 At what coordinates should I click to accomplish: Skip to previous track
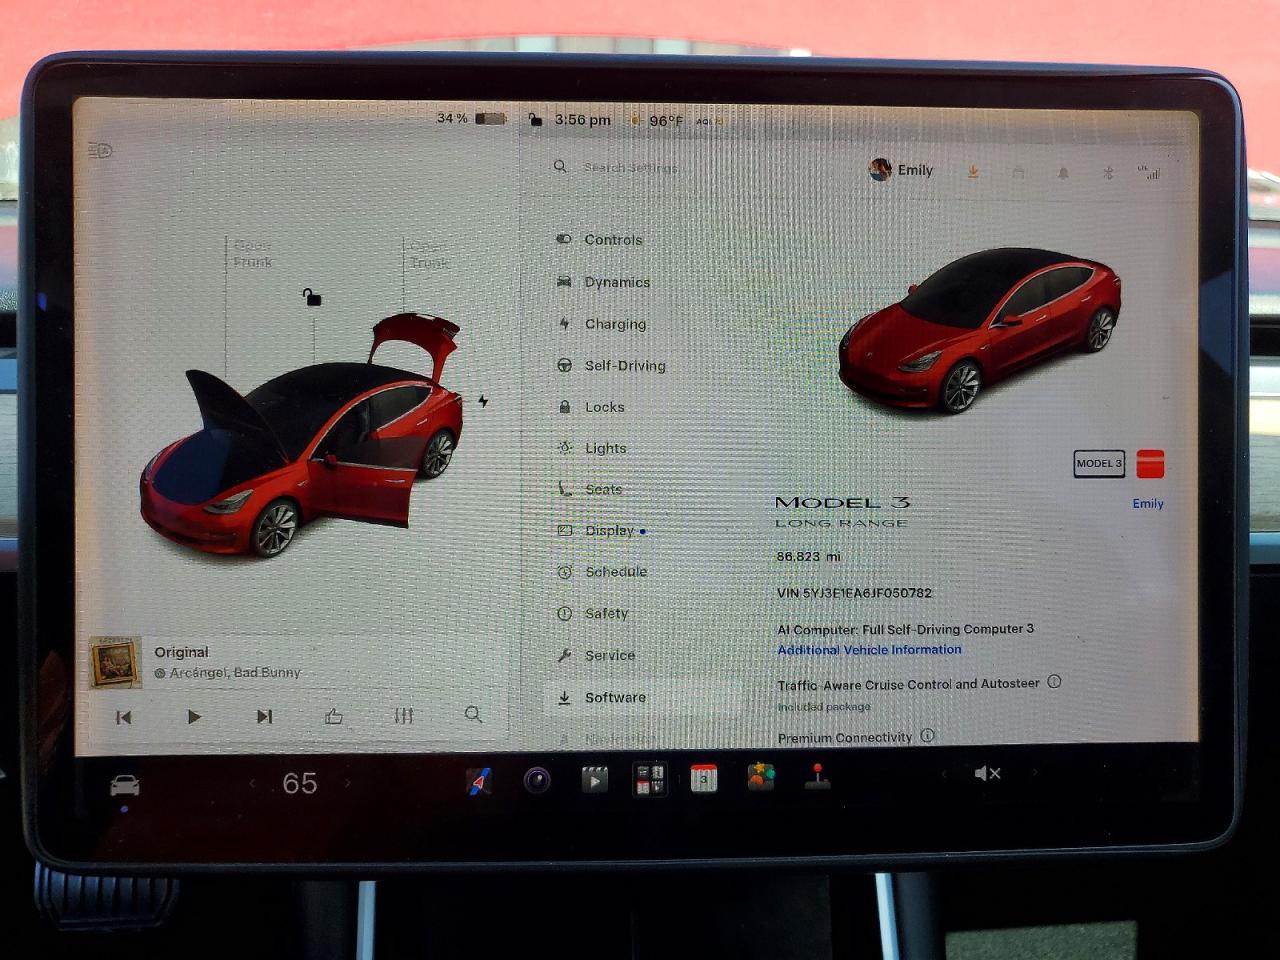tap(124, 717)
